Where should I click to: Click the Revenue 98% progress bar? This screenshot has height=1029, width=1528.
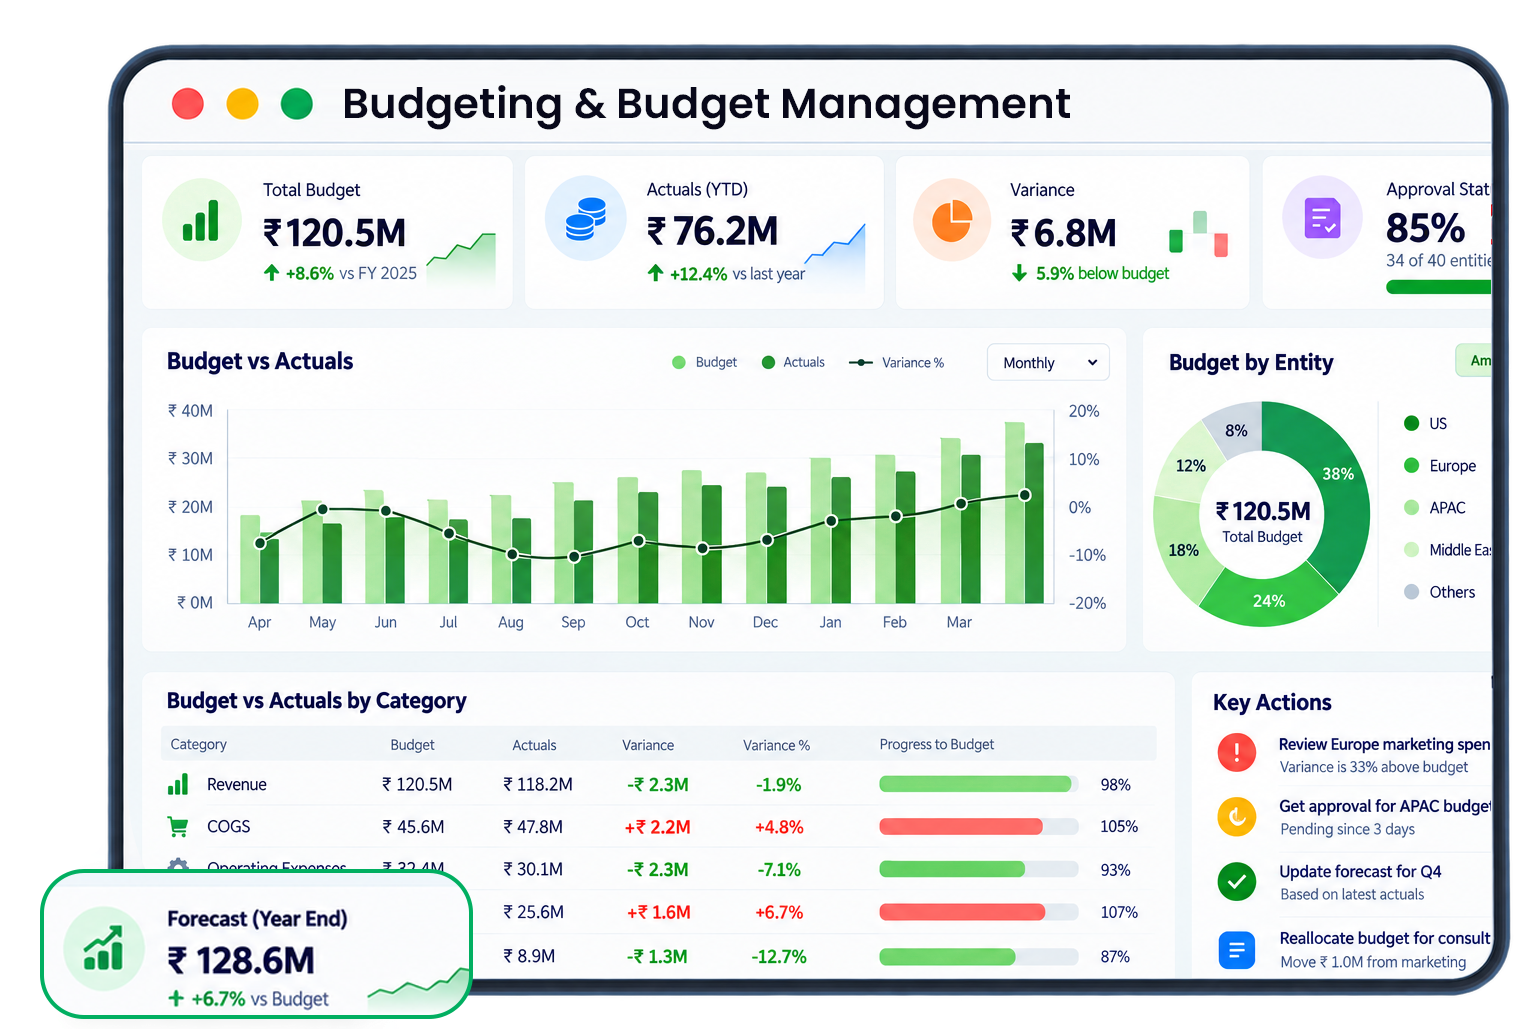tap(979, 784)
